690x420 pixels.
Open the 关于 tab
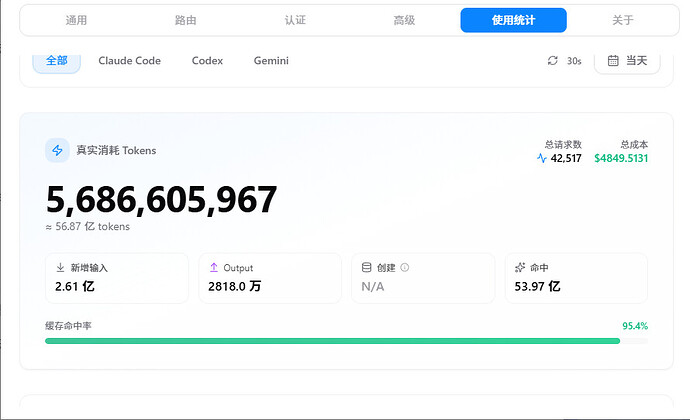tap(623, 20)
